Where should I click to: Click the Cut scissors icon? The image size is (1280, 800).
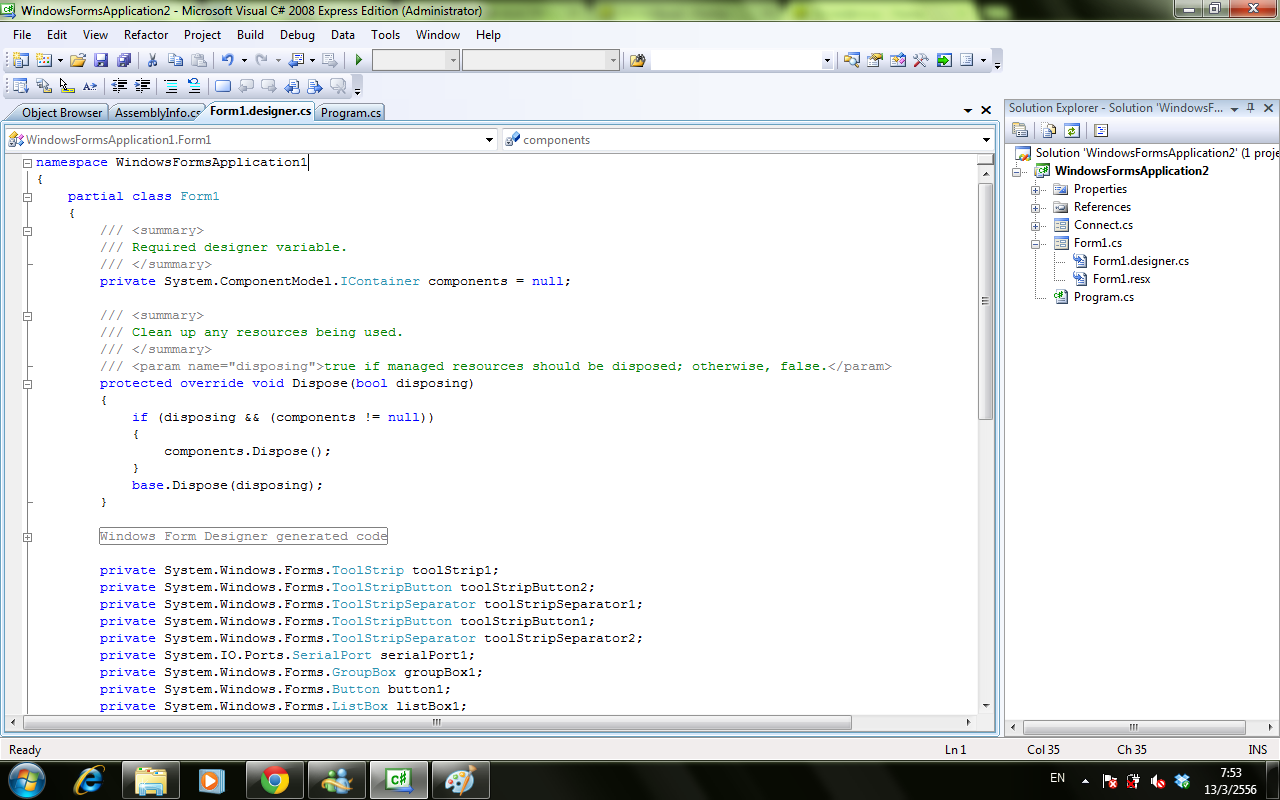click(x=154, y=60)
